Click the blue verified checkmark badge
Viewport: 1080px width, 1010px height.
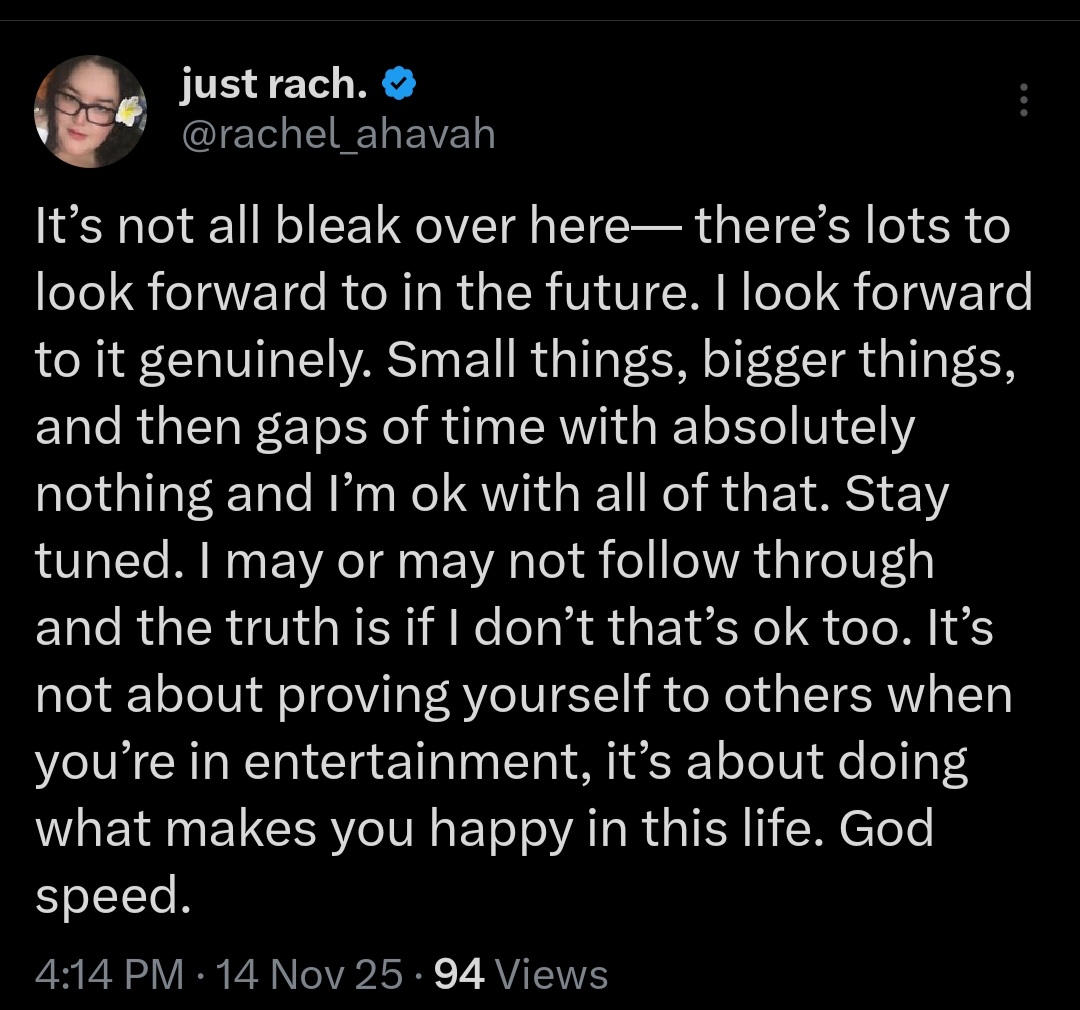[x=400, y=89]
